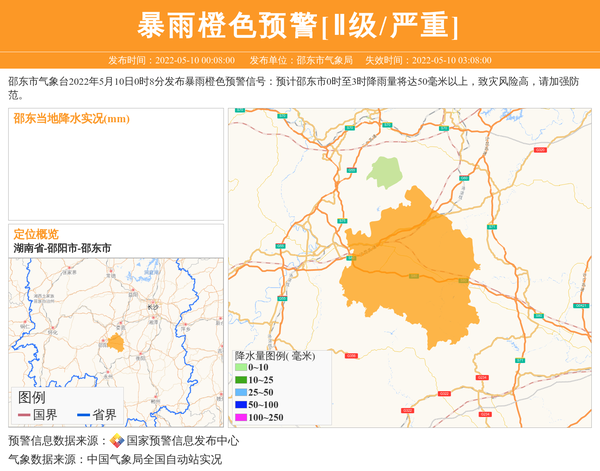The image size is (600, 471).
Task: Click the 发布时间 timestamp in header bar
Action: [171, 60]
